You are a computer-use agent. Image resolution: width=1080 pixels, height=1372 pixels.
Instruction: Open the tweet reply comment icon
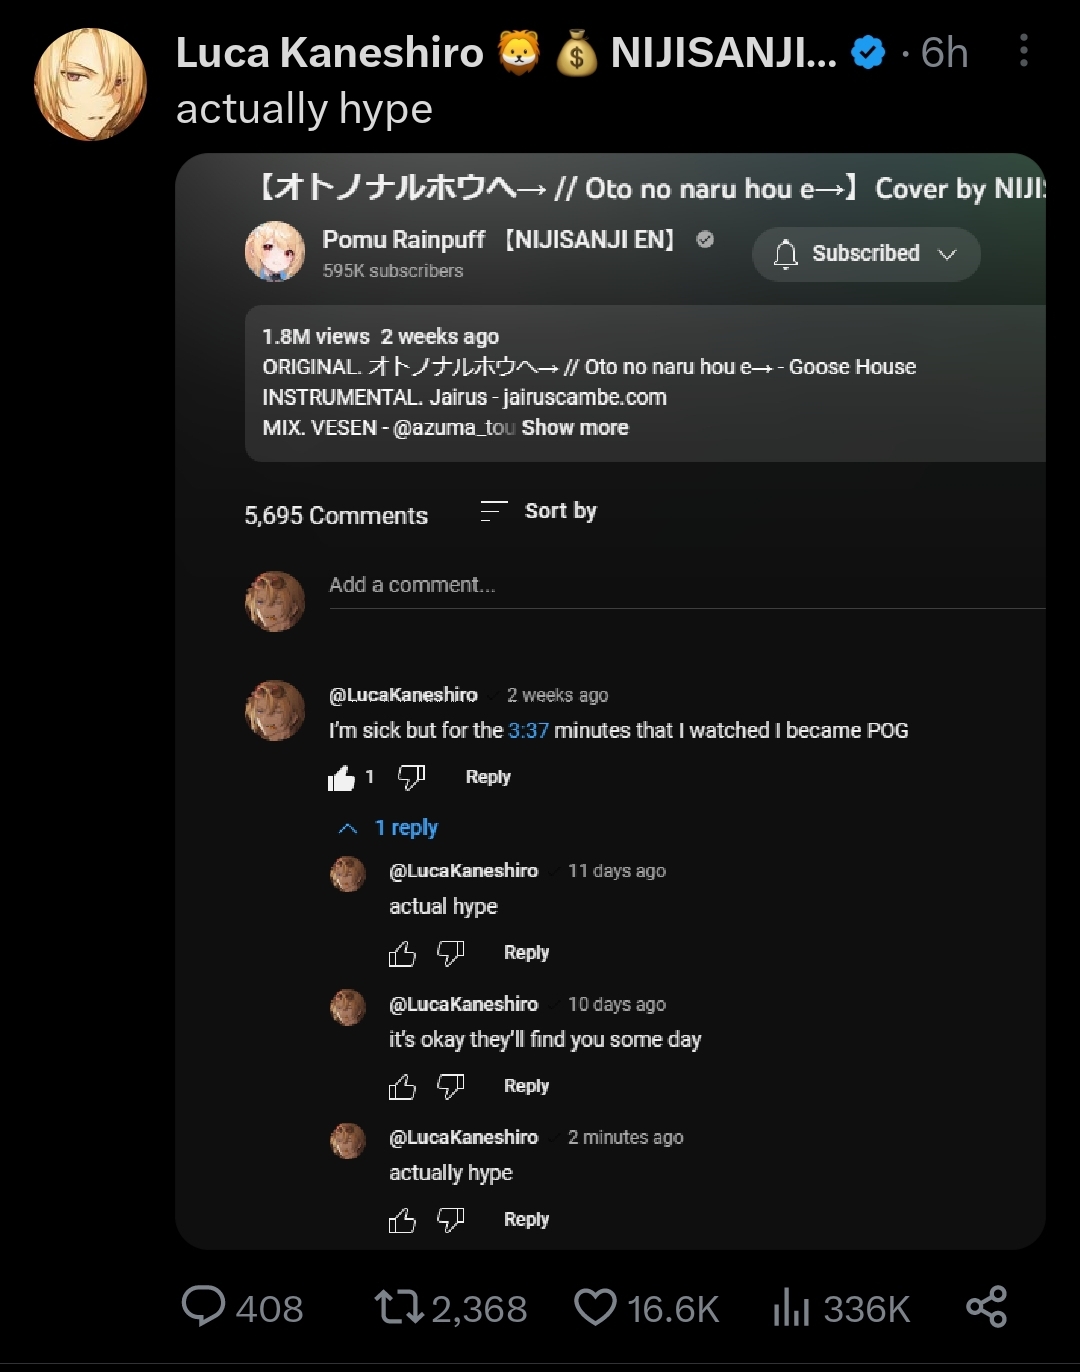[204, 1307]
